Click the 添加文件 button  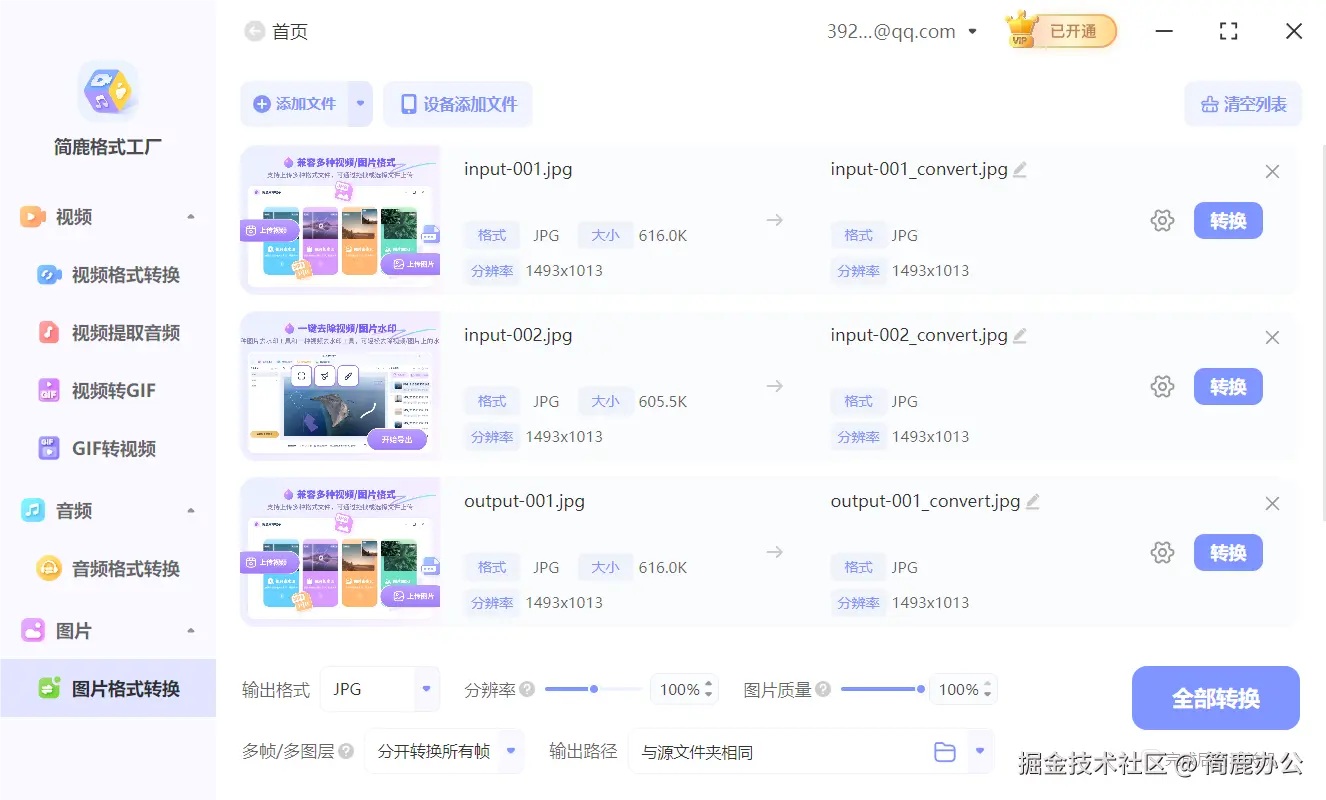point(293,104)
